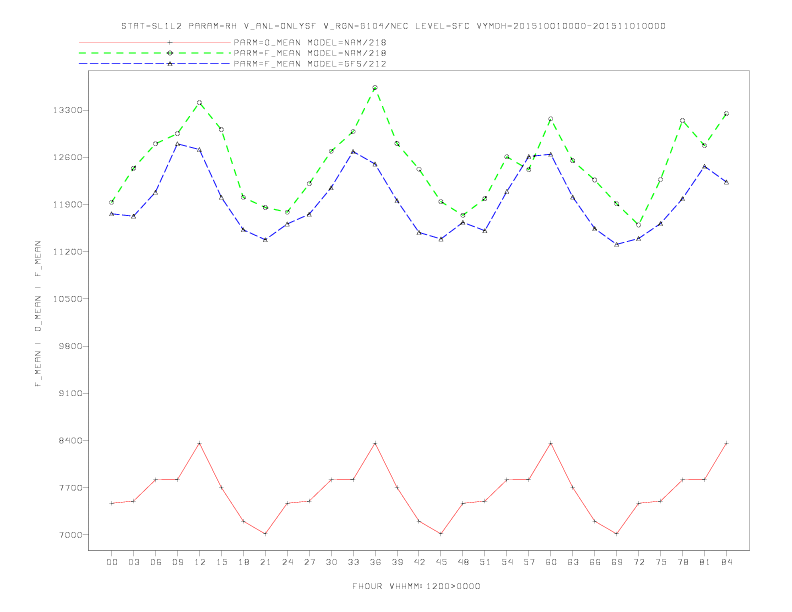Click the x-axis tick label 27
The image size is (792, 612).
click(309, 562)
